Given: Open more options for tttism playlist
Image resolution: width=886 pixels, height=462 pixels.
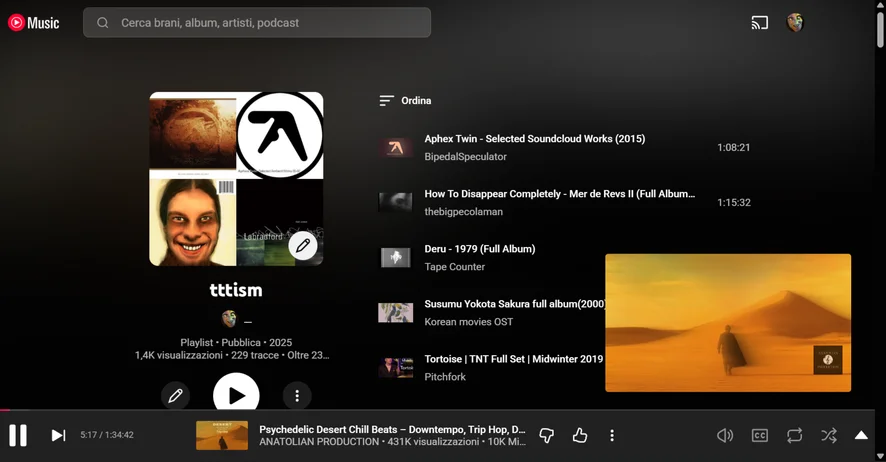Looking at the screenshot, I should tap(297, 396).
